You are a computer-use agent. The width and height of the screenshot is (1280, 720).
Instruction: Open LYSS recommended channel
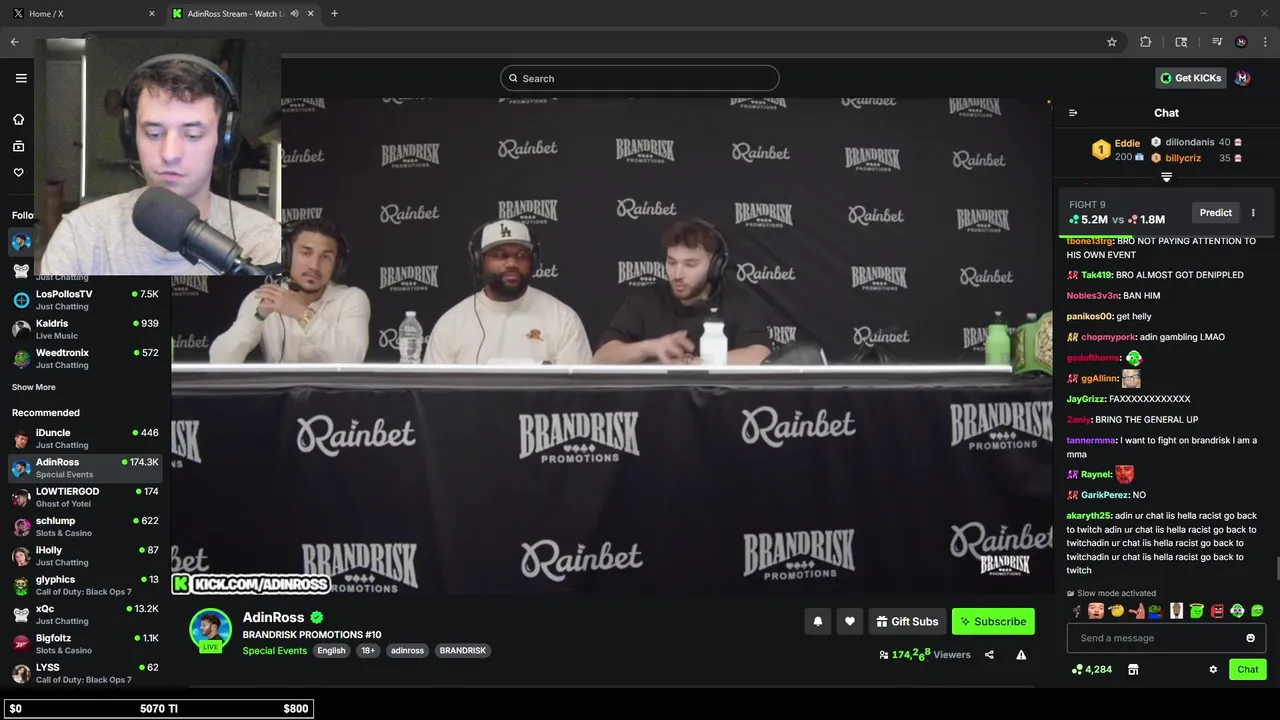click(x=86, y=672)
